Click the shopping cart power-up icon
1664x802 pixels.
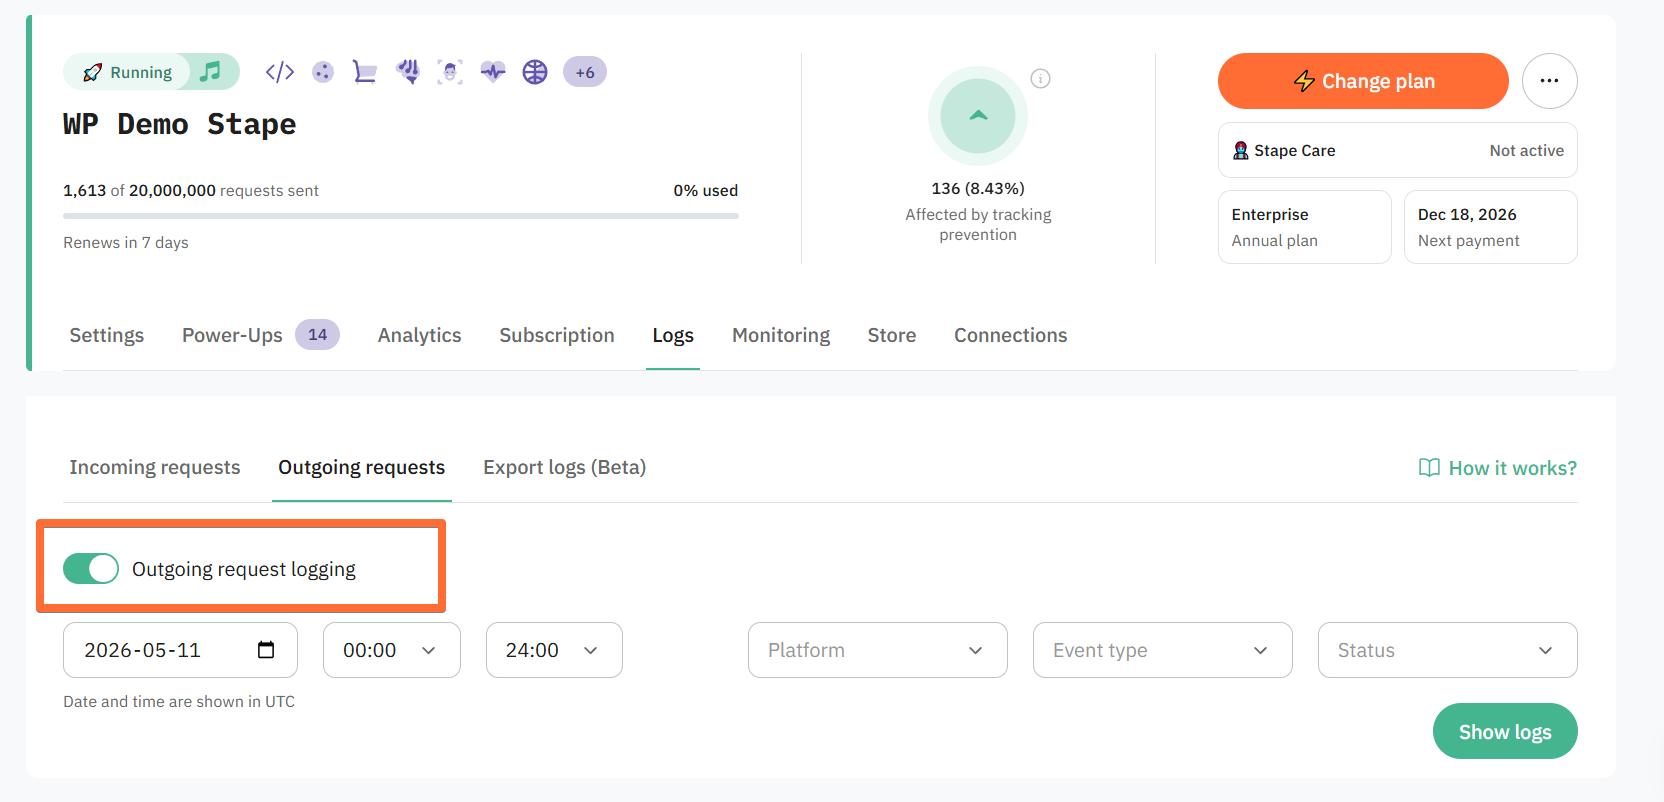pos(365,72)
